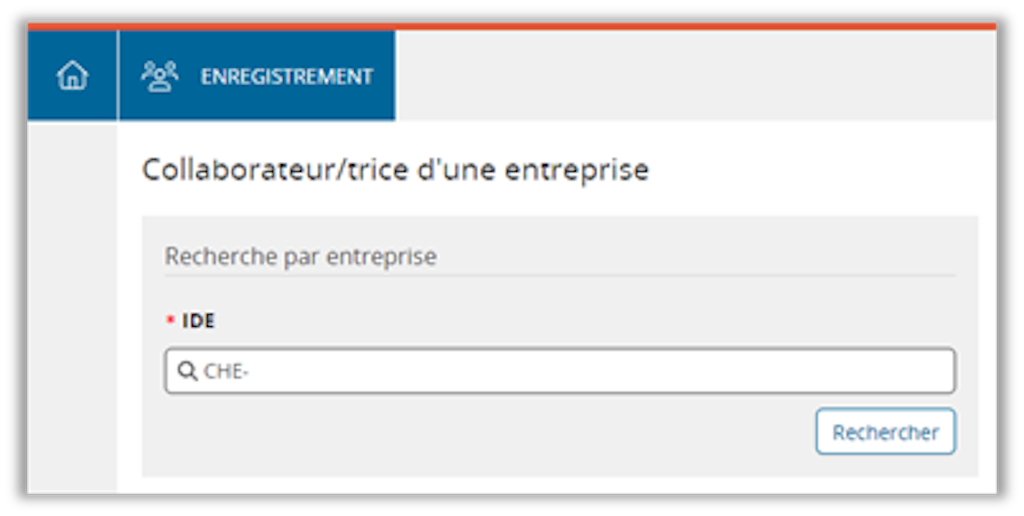Click the divider under Recherche par entreprise

click(x=560, y=276)
